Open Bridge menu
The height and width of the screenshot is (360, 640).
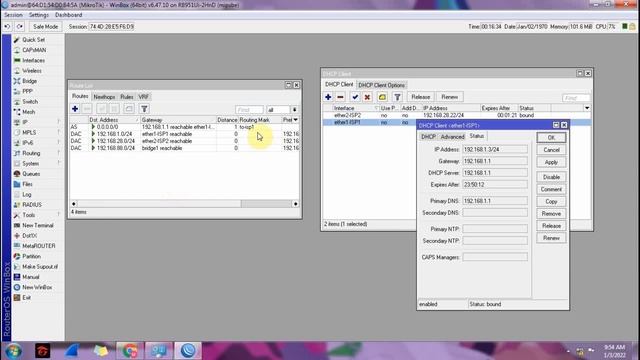[29, 81]
